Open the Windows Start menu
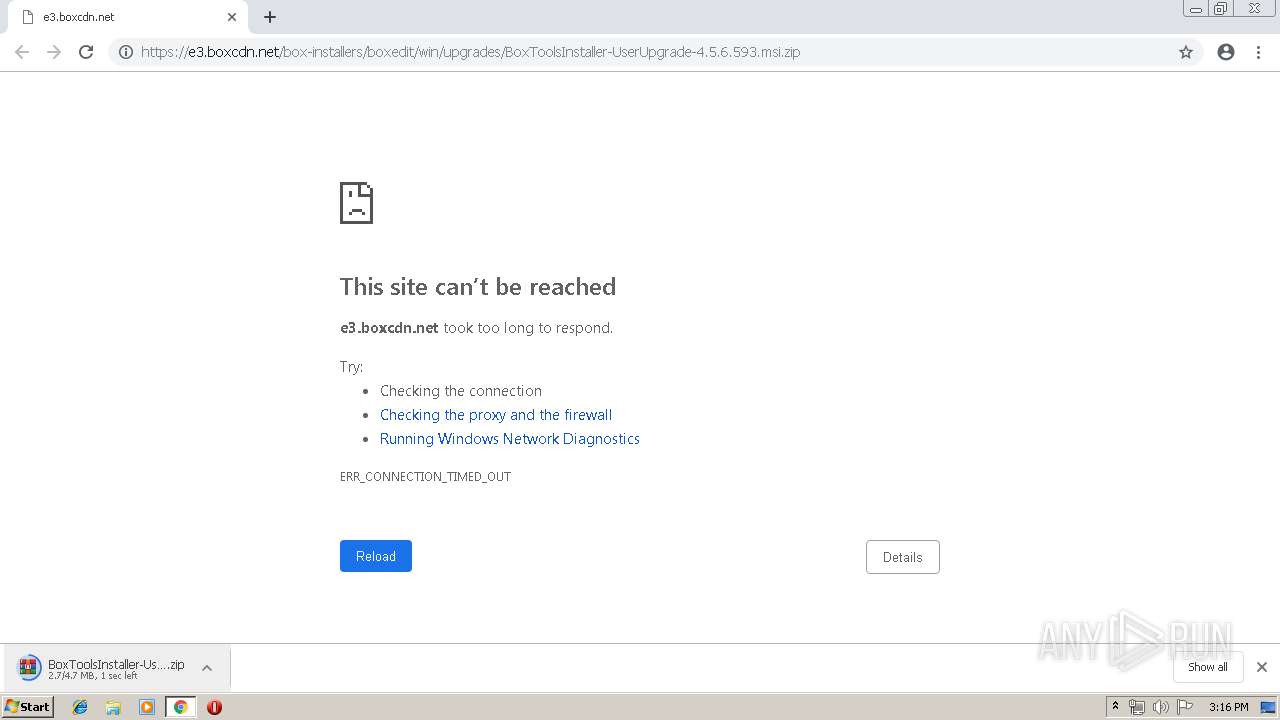 click(28, 707)
